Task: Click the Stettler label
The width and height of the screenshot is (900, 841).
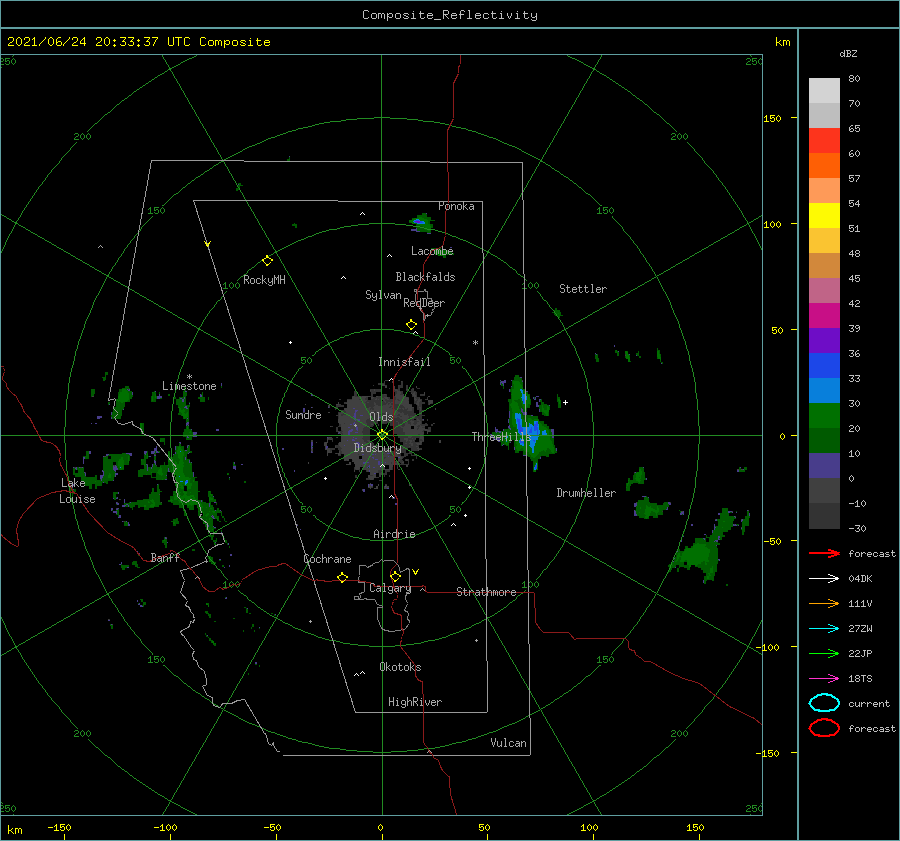Action: 583,289
